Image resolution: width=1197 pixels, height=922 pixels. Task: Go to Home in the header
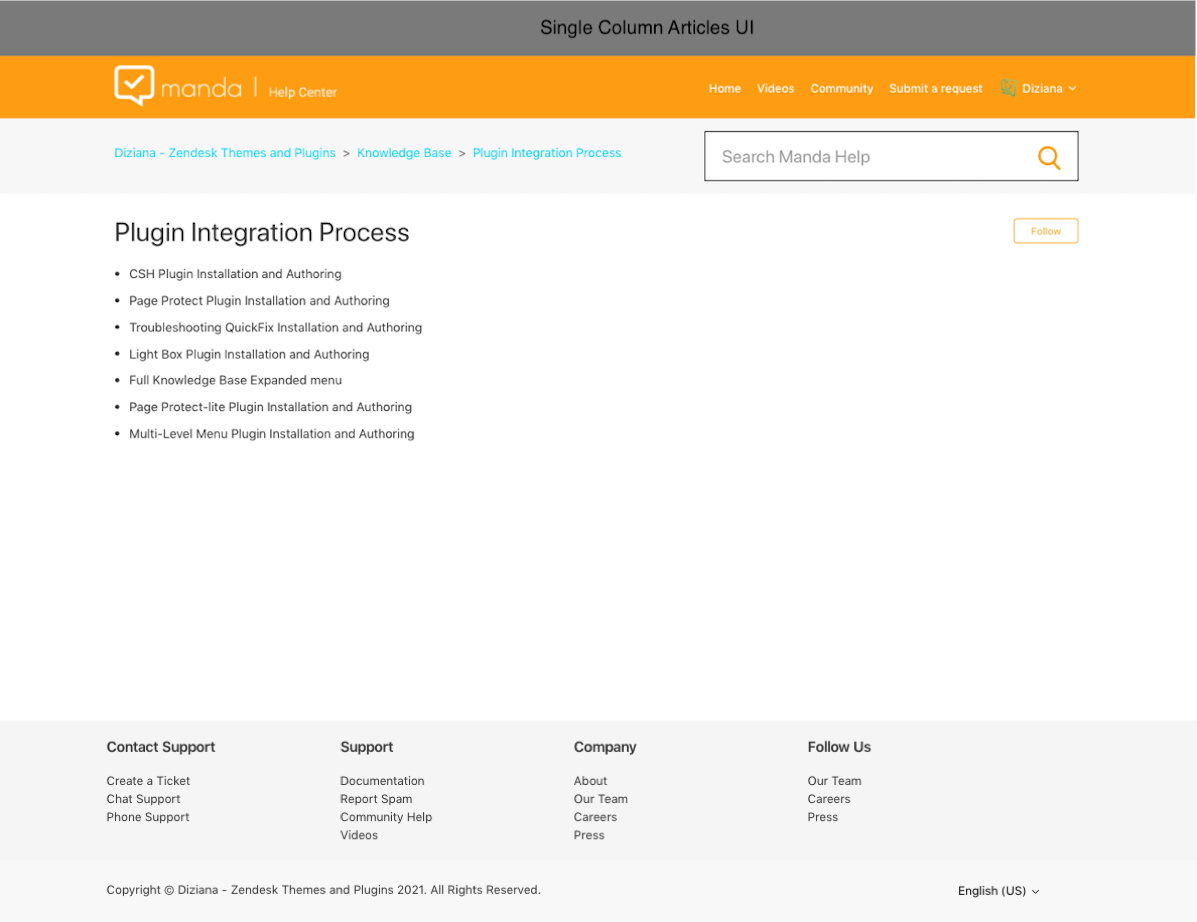click(x=724, y=89)
